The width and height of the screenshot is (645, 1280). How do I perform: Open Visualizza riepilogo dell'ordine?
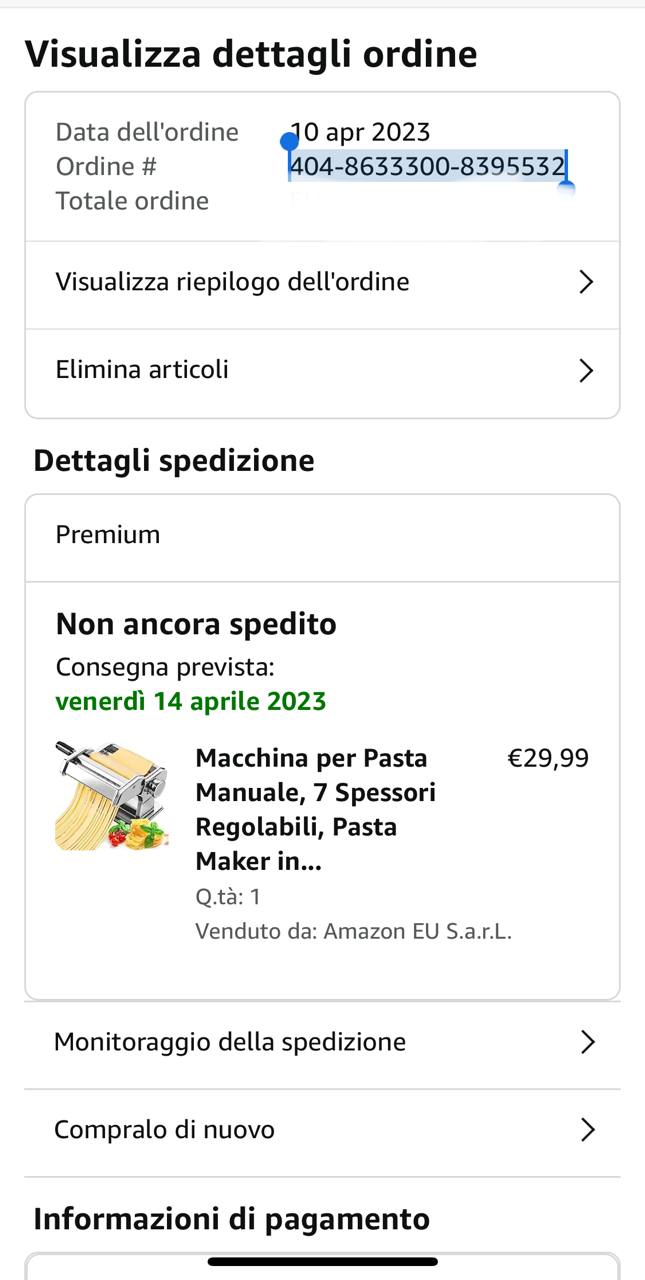(232, 282)
